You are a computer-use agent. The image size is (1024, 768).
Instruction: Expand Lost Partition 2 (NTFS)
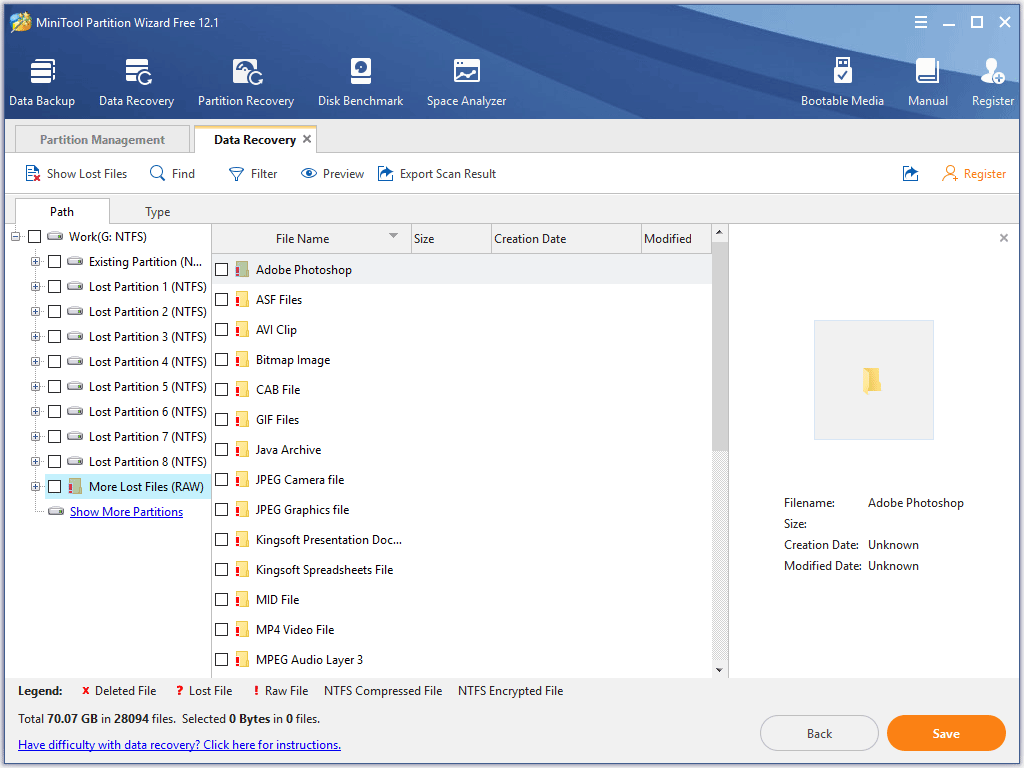(x=35, y=312)
